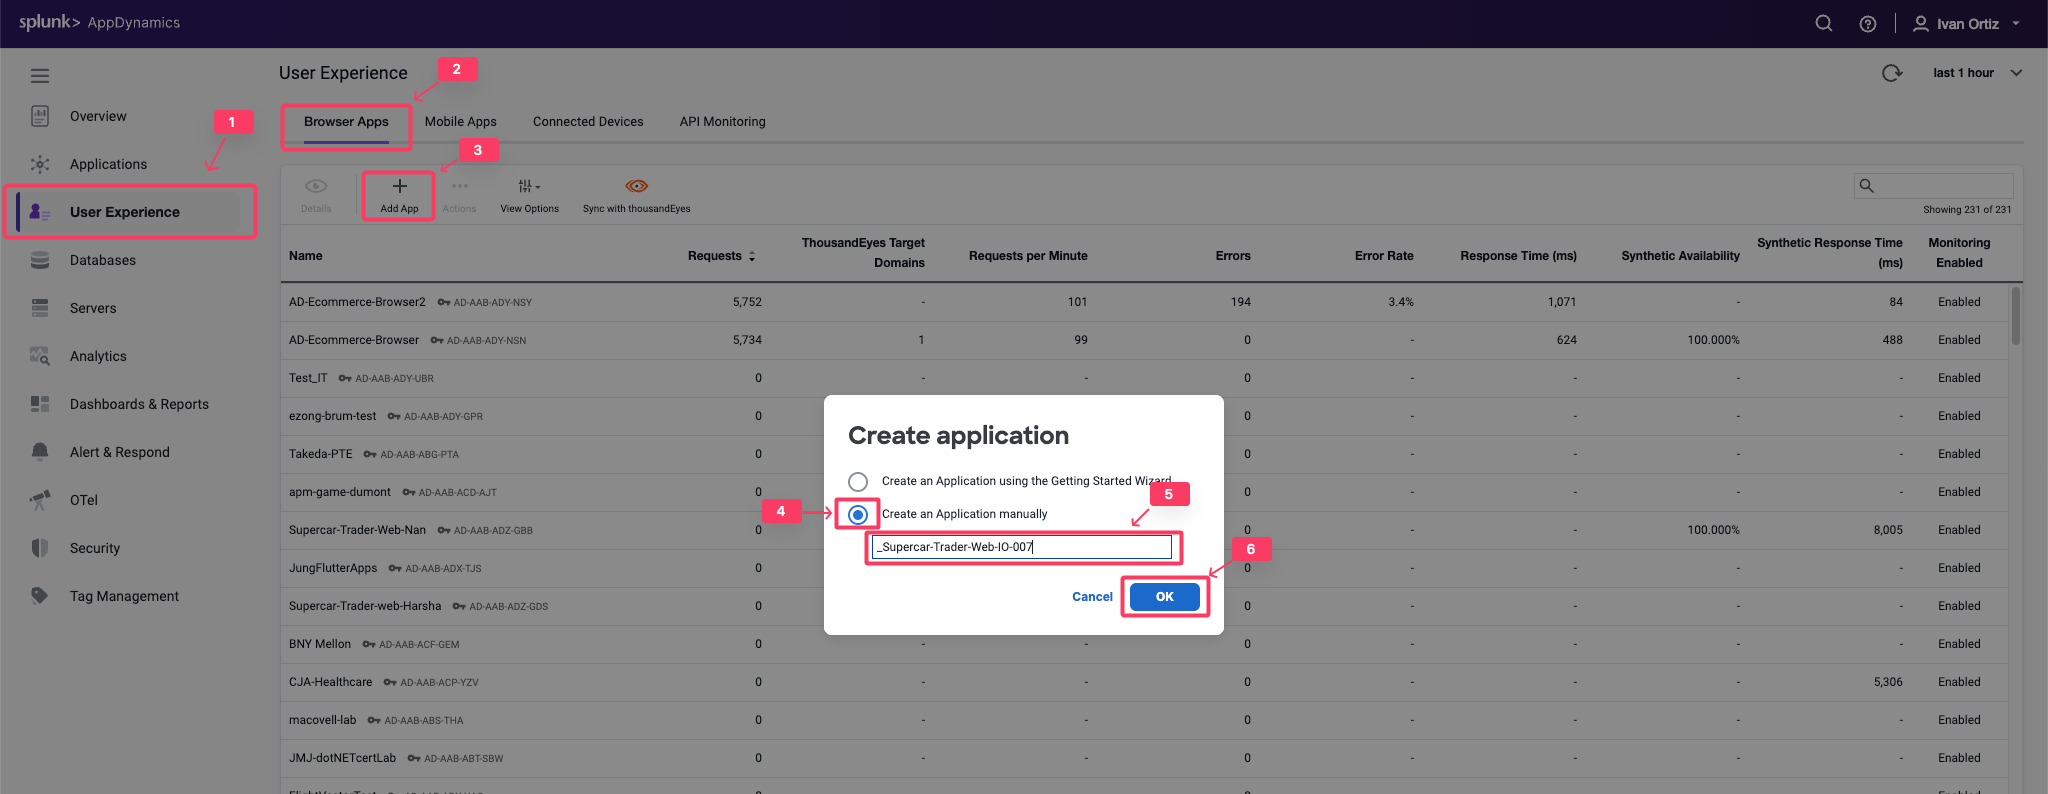2048x794 pixels.
Task: Open the View Options dropdown
Action: click(x=530, y=194)
